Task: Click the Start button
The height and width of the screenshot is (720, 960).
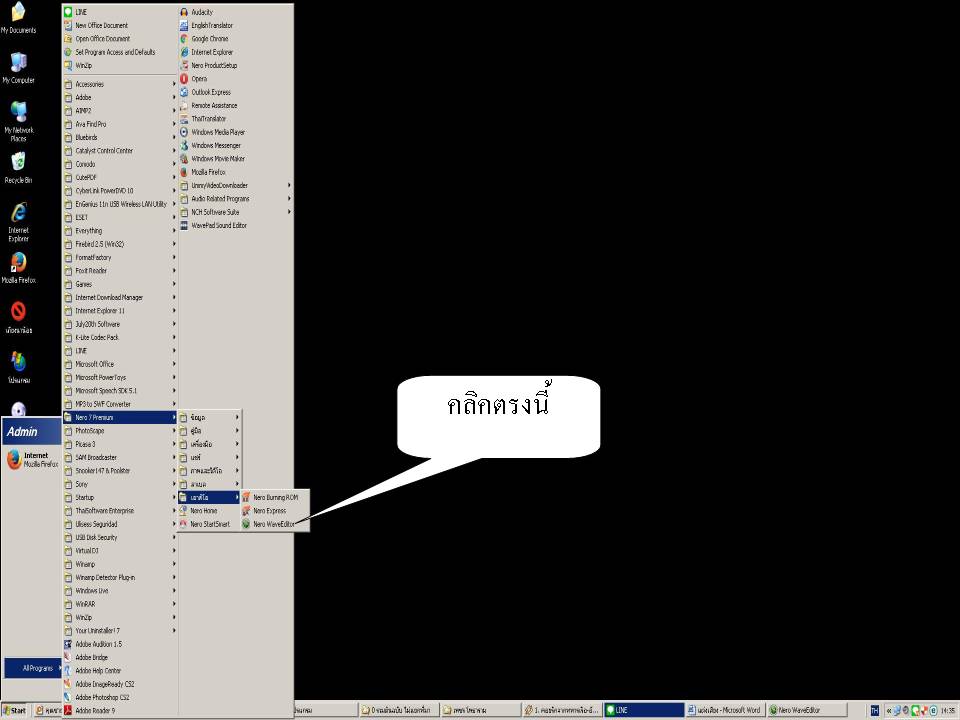Action: (x=15, y=711)
